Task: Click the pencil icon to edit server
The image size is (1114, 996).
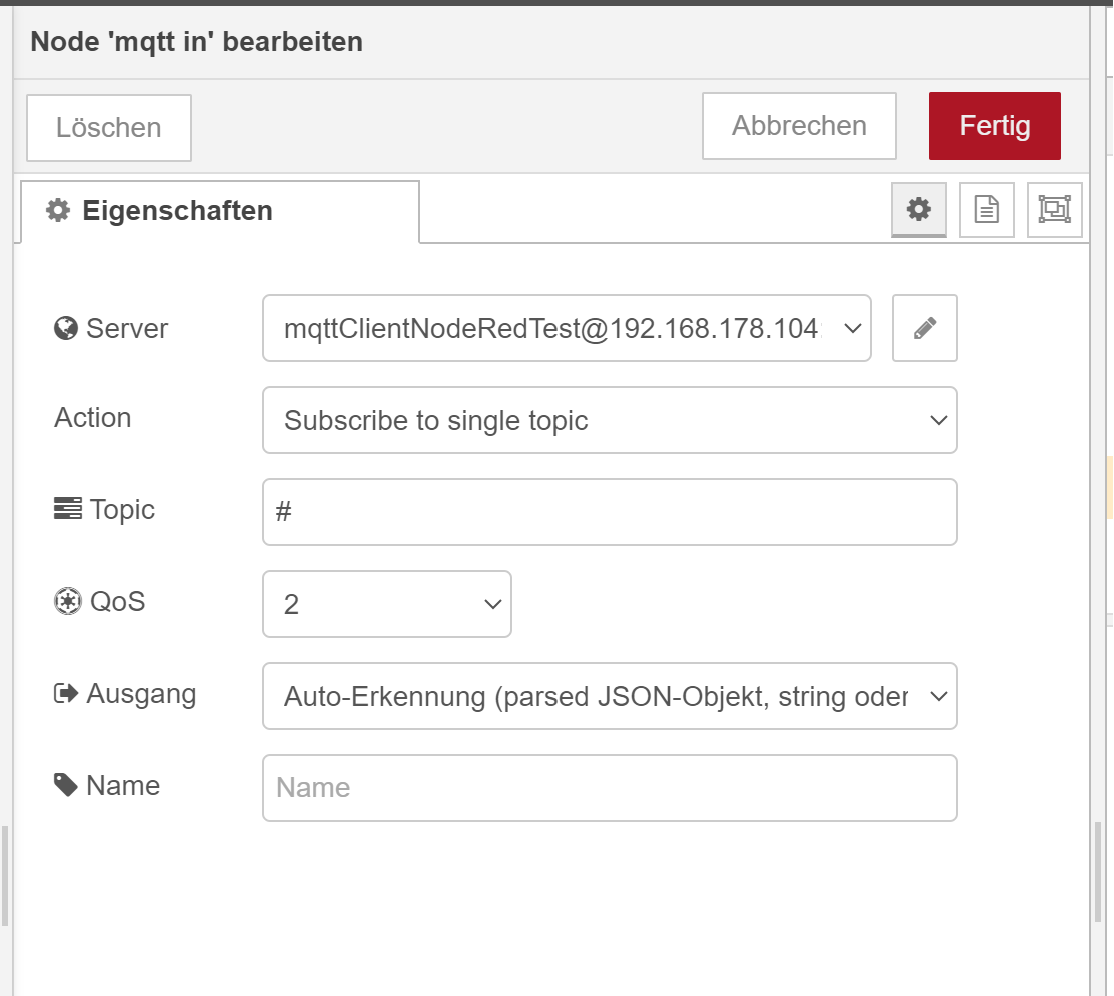Action: coord(925,328)
